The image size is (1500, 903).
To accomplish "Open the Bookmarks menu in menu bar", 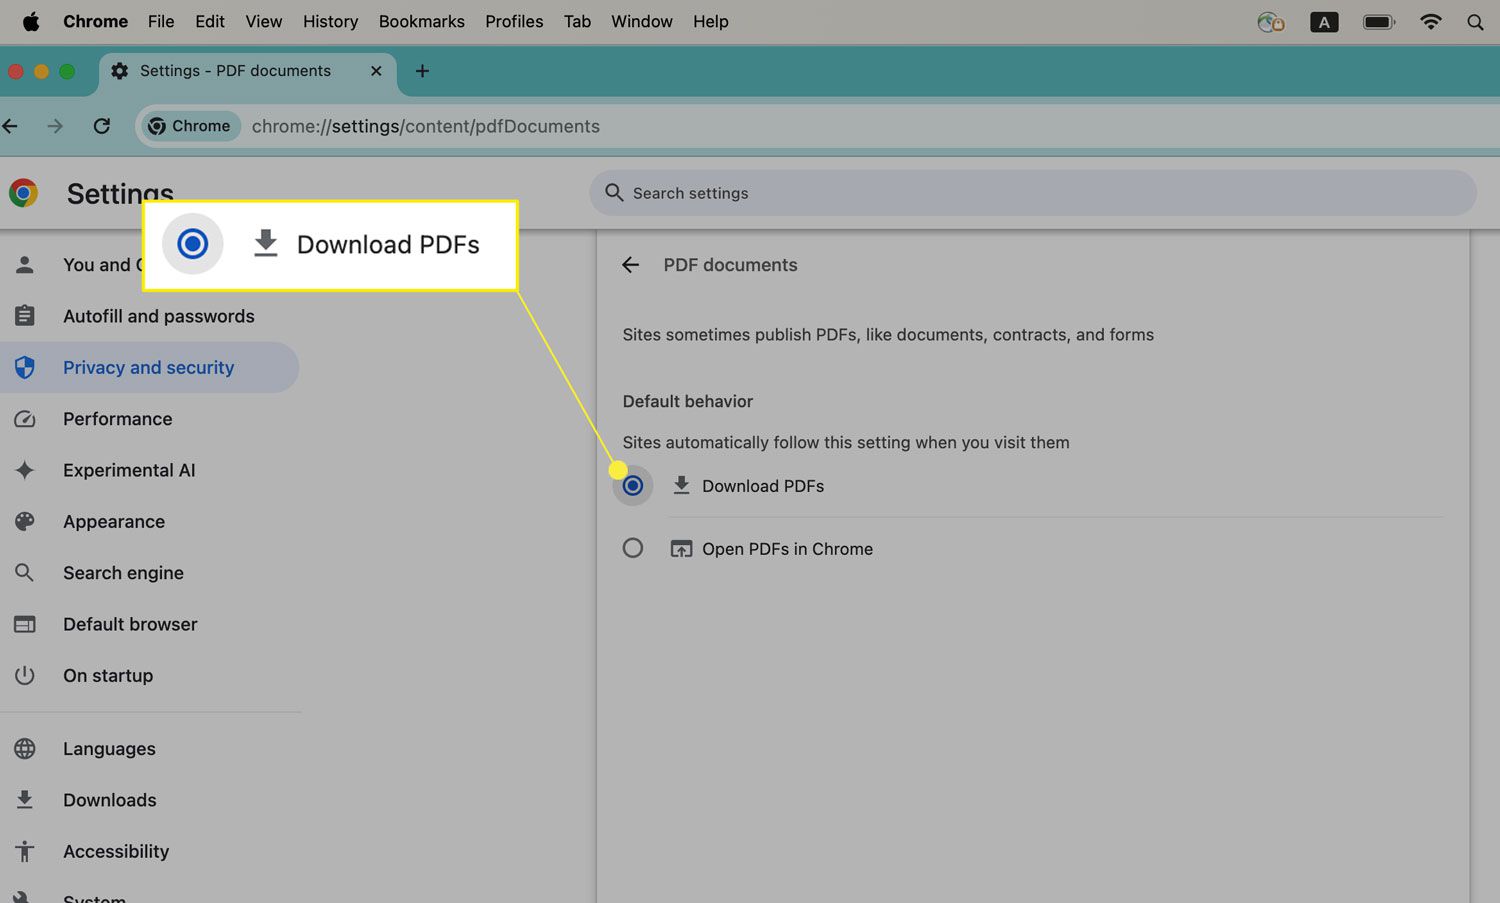I will pos(421,22).
